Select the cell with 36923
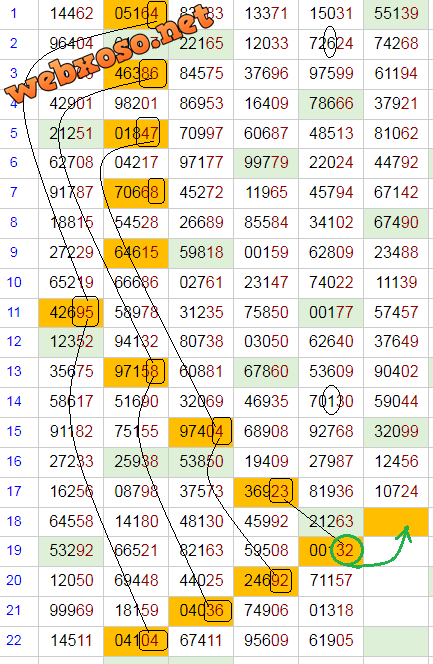Image resolution: width=433 pixels, height=664 pixels. tap(266, 491)
